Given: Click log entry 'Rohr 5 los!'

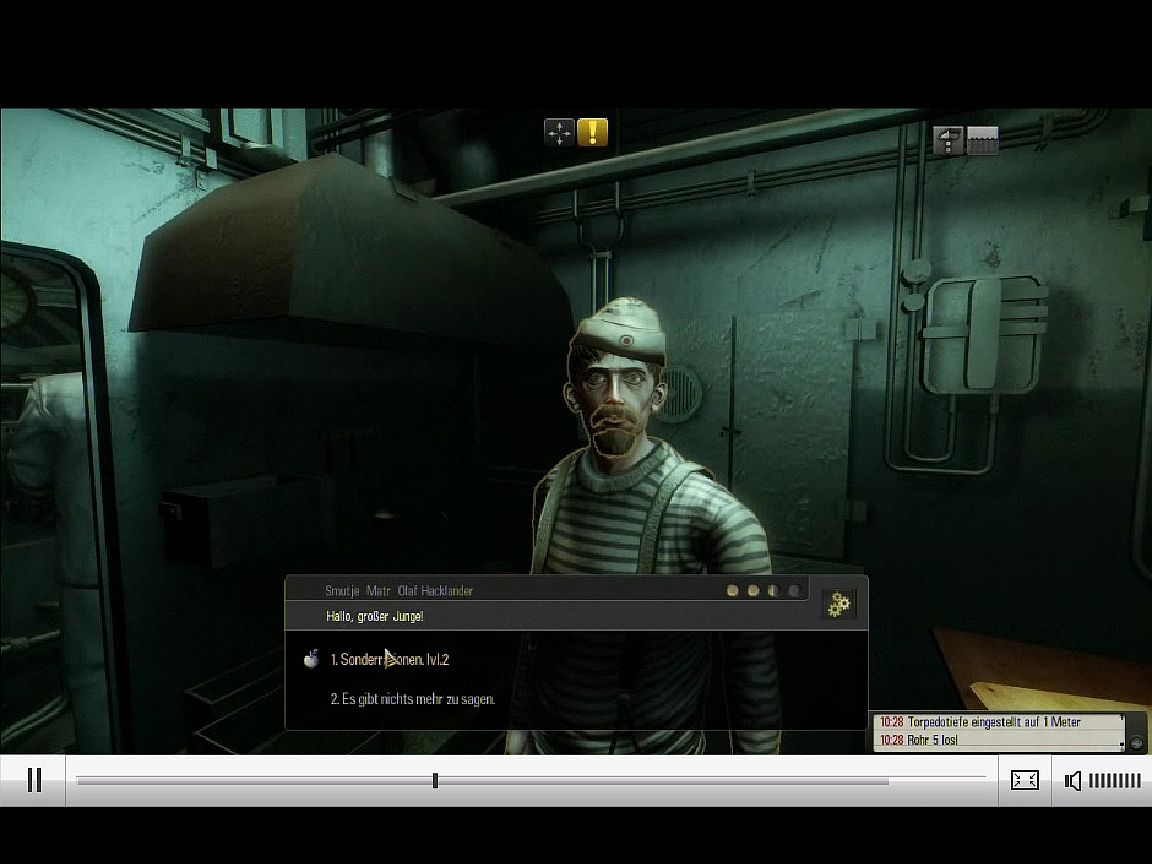Looking at the screenshot, I should point(932,741).
